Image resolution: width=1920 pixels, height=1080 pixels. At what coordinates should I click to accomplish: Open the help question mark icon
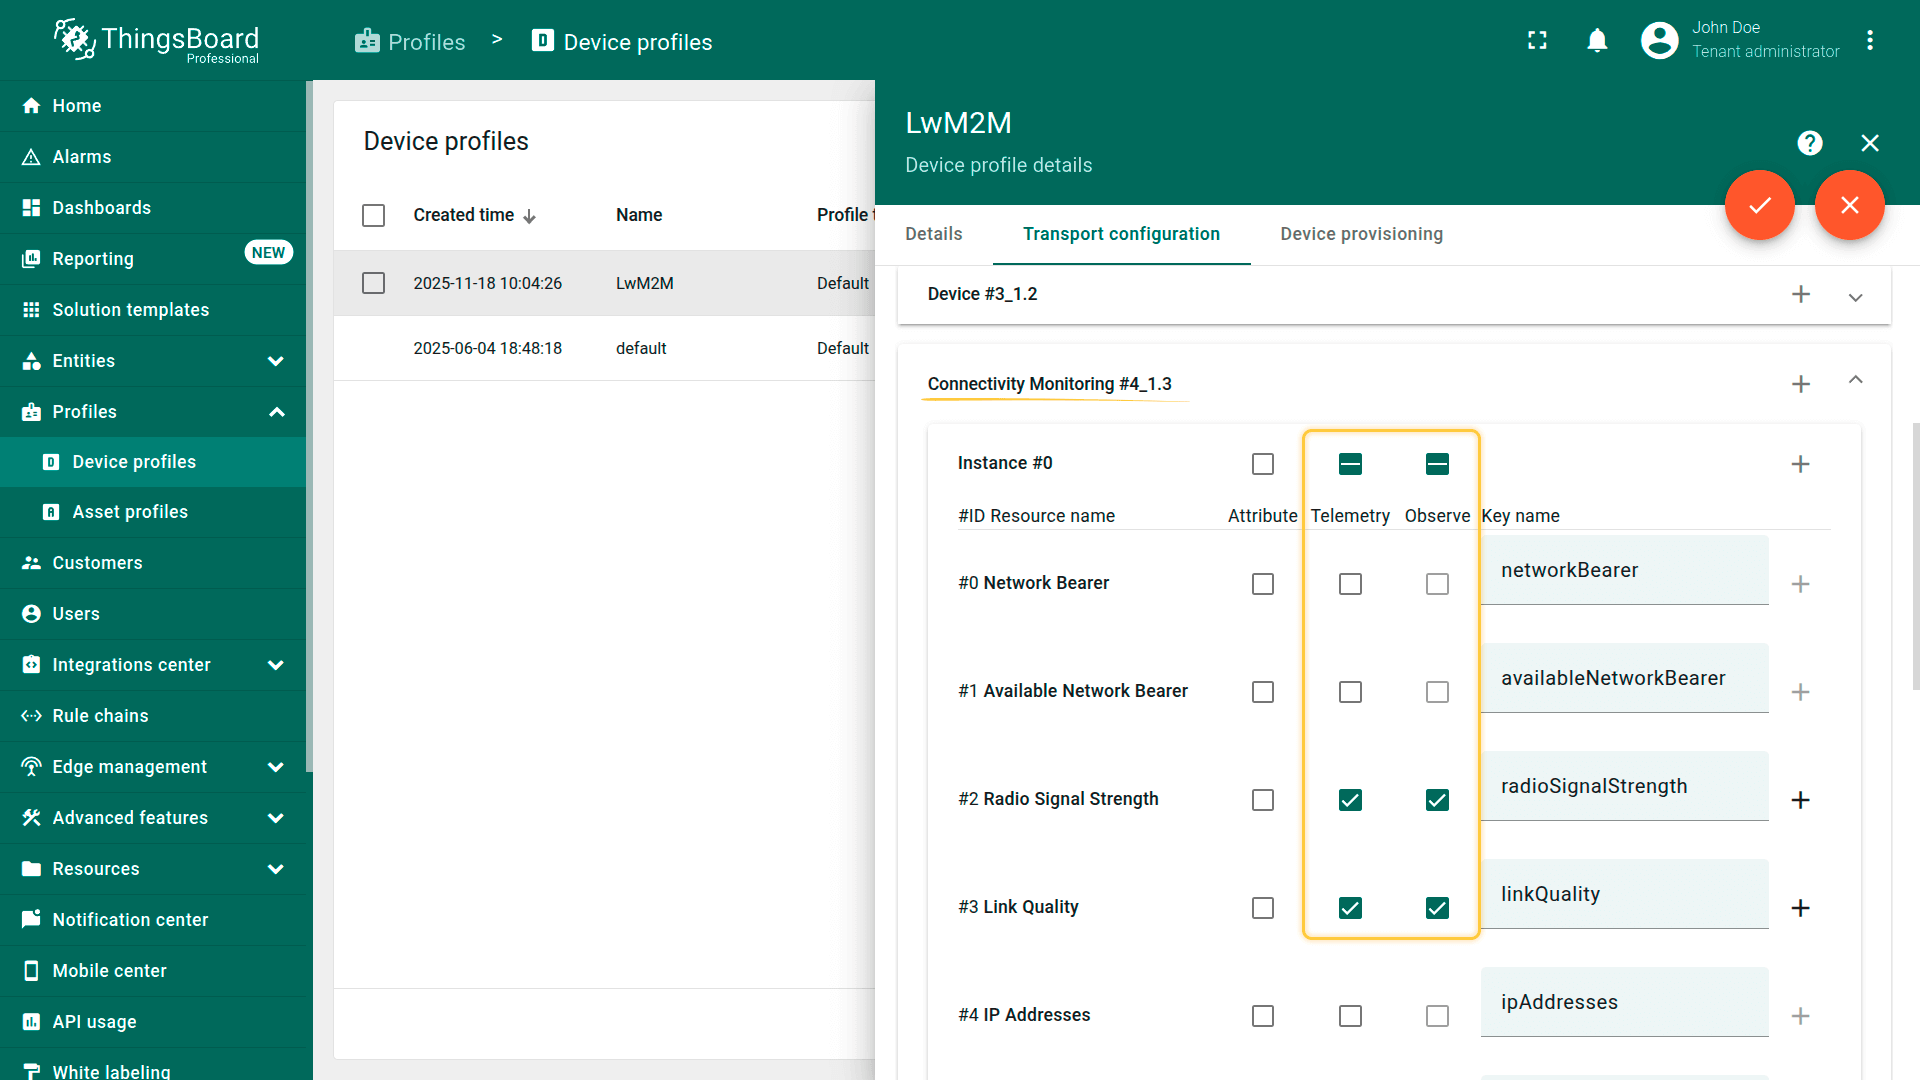[x=1809, y=143]
